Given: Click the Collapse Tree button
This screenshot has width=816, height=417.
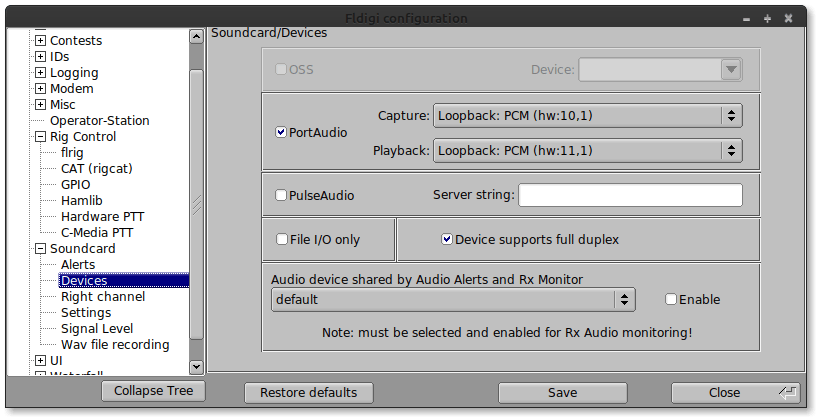Looking at the screenshot, I should 154,391.
